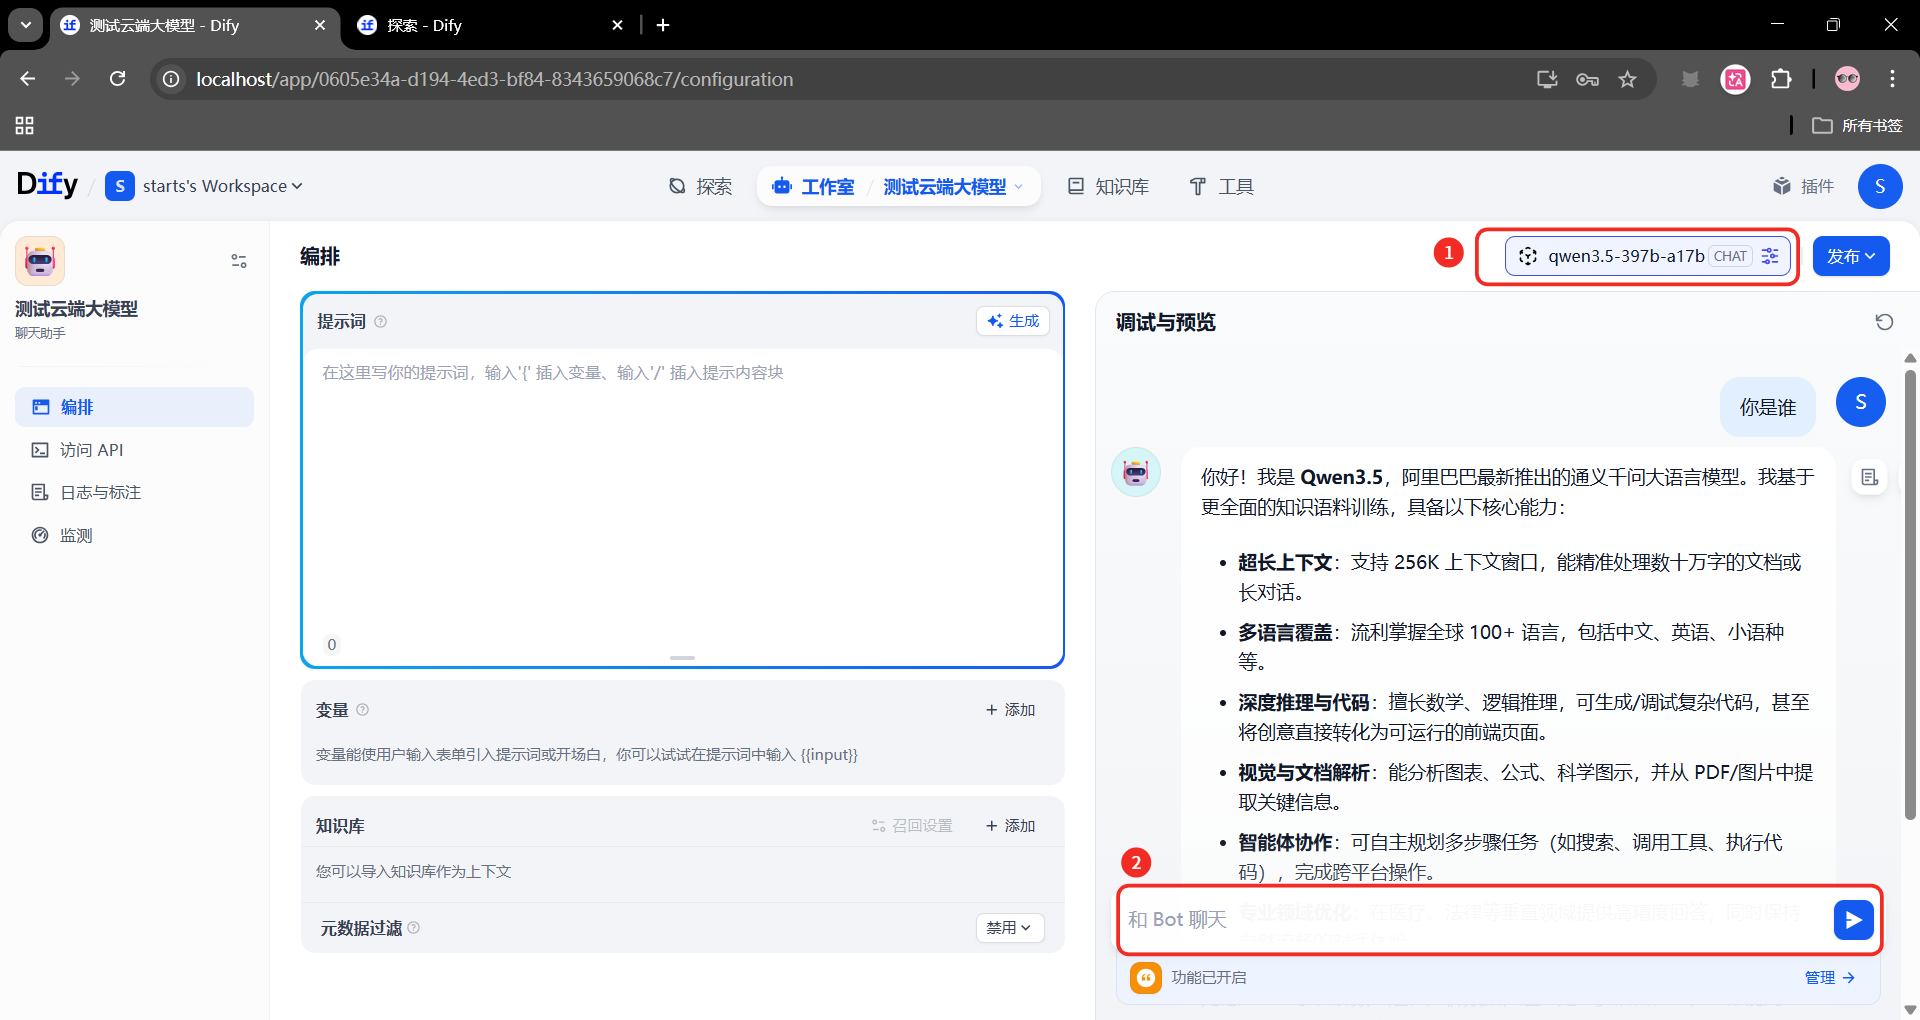The width and height of the screenshot is (1920, 1020).
Task: Click the robot app icon in sidebar
Action: point(40,261)
